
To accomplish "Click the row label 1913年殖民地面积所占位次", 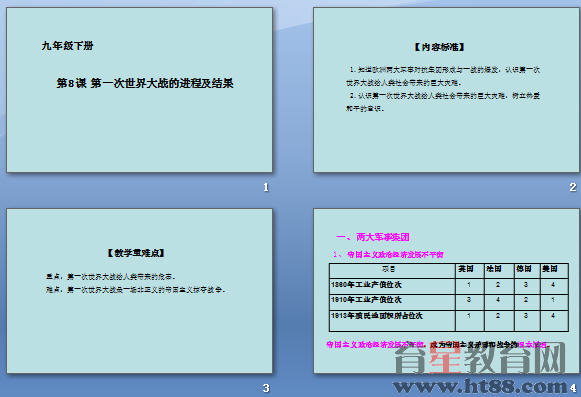I will click(x=376, y=315).
